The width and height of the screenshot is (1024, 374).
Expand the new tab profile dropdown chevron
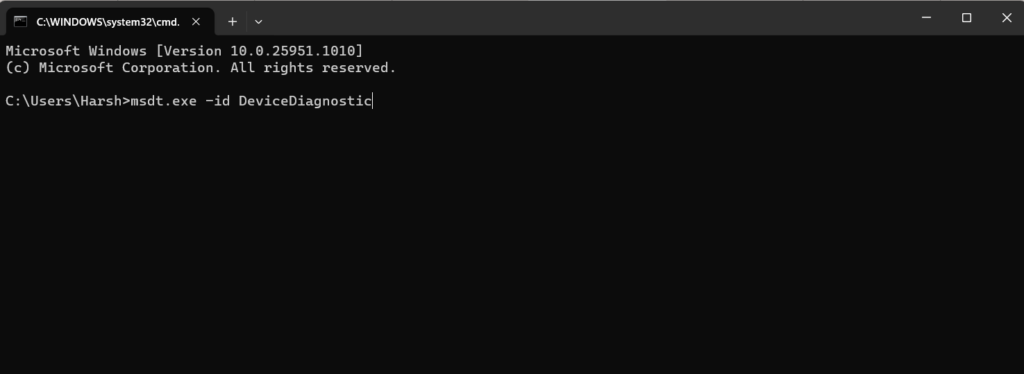coord(259,22)
